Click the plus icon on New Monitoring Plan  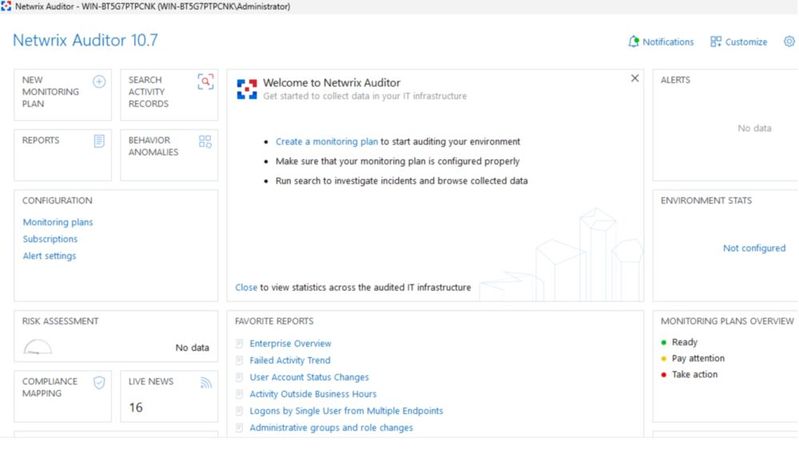click(x=99, y=82)
